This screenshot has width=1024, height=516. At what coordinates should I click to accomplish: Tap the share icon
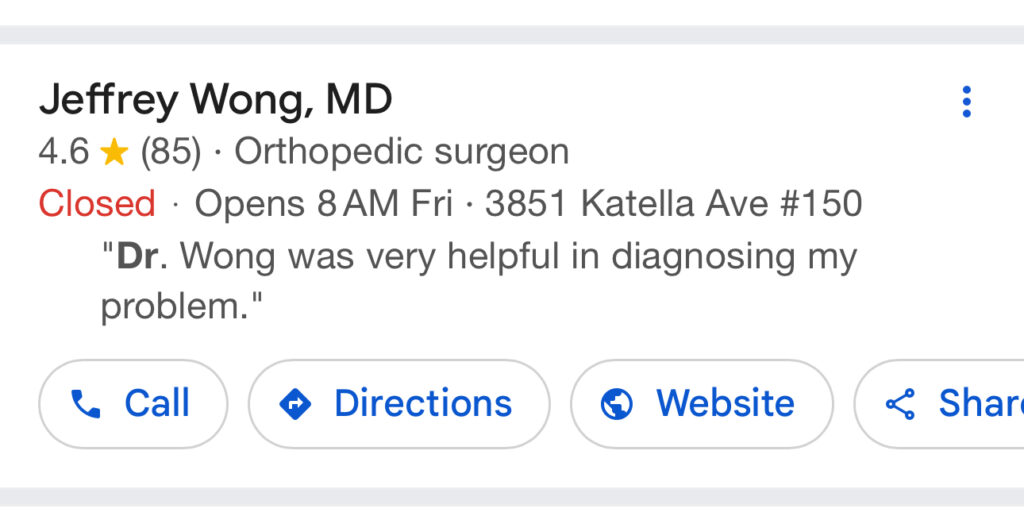pos(901,404)
